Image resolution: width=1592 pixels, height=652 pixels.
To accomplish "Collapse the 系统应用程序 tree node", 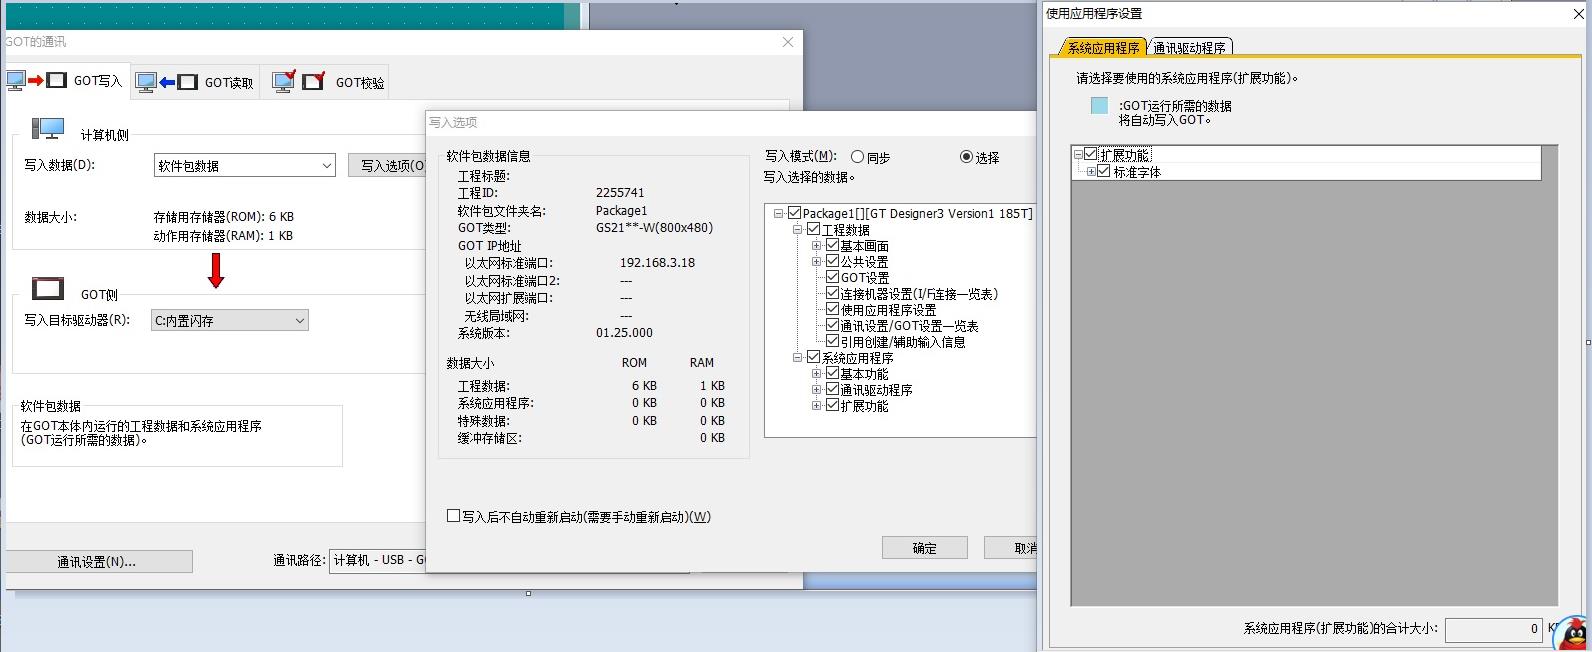I will [x=798, y=357].
